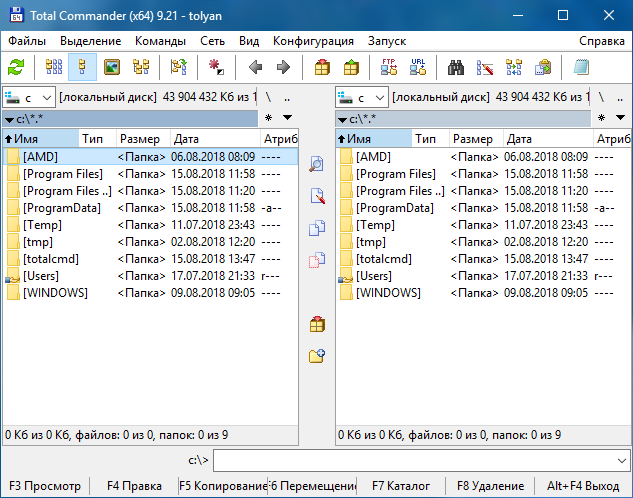Toggle the brief file list view button
The height and width of the screenshot is (498, 633).
54,68
